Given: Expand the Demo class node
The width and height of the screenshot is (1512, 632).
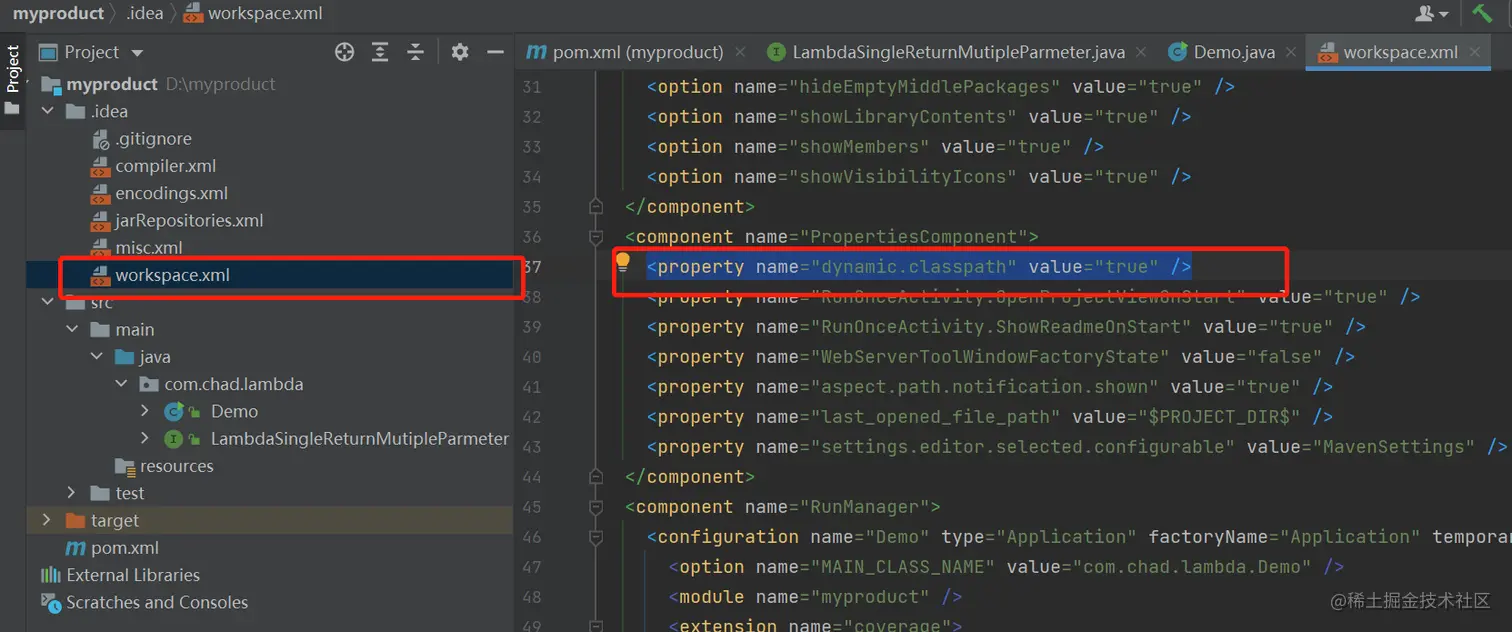Looking at the screenshot, I should click(x=145, y=411).
